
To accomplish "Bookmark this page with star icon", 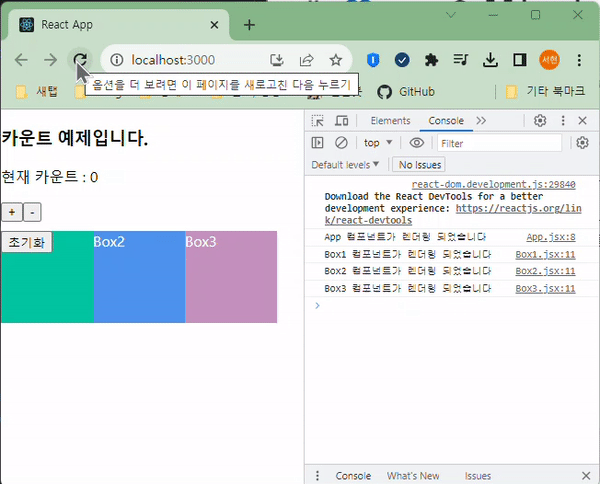I will [x=336, y=60].
